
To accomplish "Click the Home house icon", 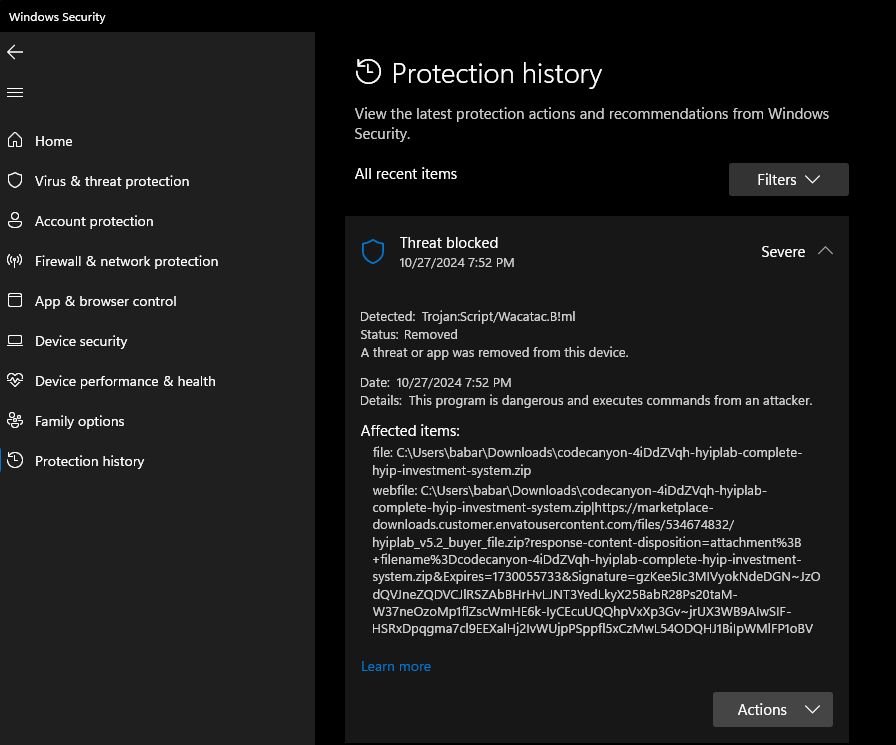I will pyautogui.click(x=15, y=141).
